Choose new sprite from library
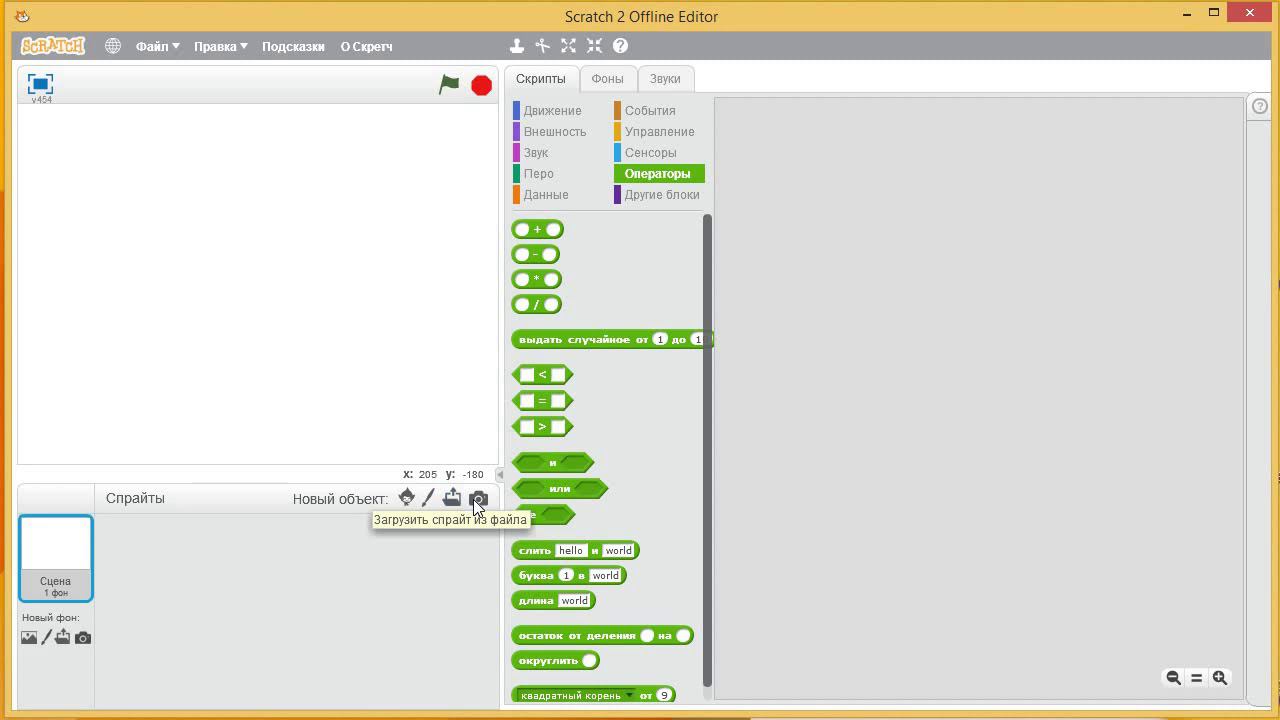The width and height of the screenshot is (1280, 720). [x=406, y=498]
